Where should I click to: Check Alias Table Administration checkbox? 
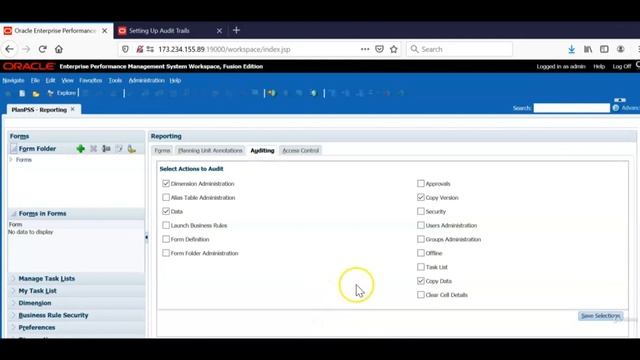[x=166, y=198]
